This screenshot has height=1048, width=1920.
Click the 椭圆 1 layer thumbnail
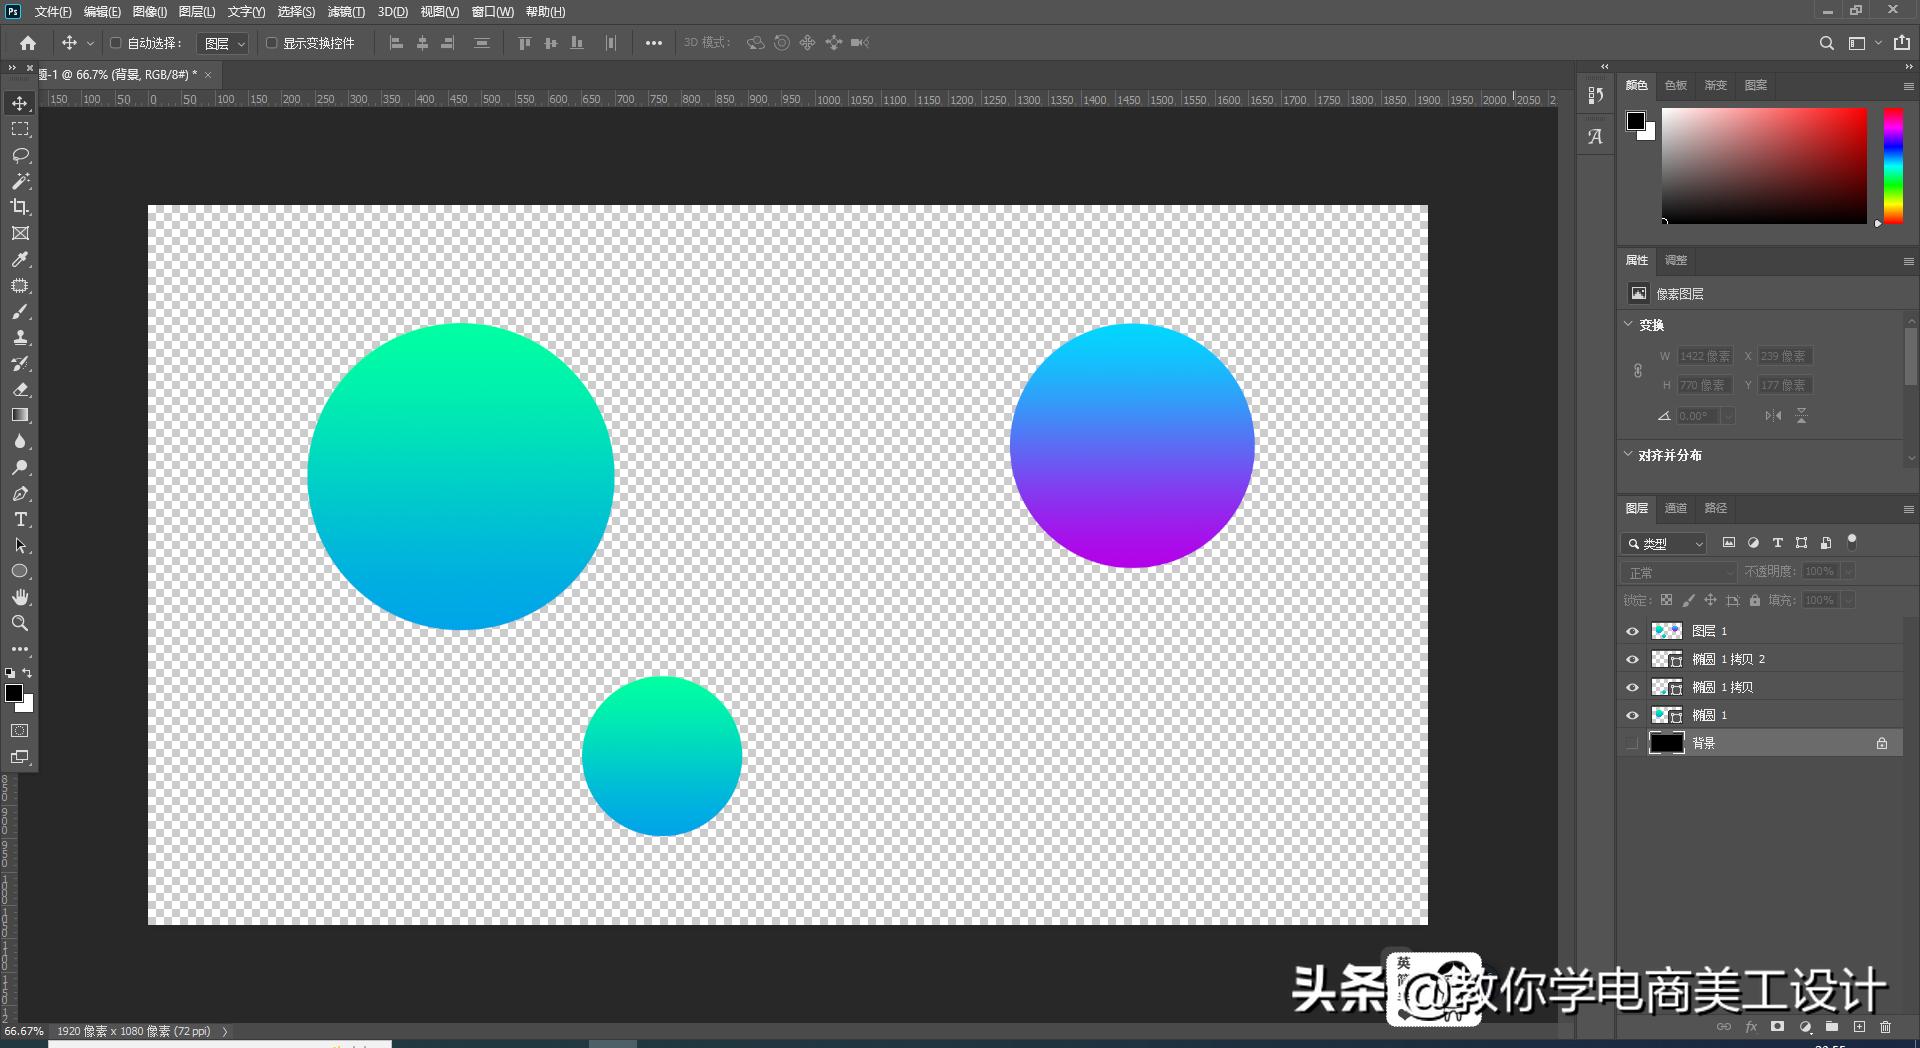pyautogui.click(x=1668, y=715)
